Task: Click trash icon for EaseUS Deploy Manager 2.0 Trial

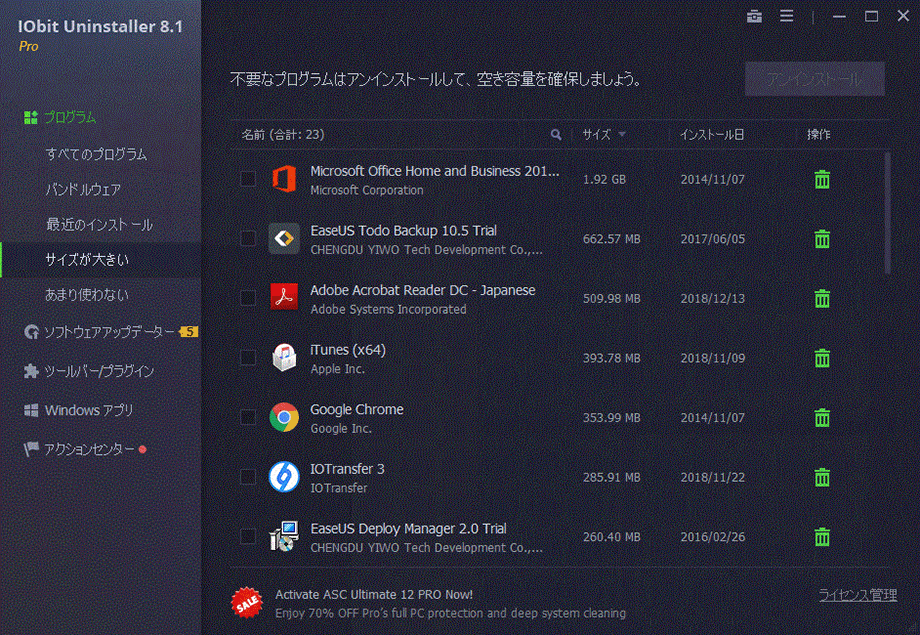Action: [822, 536]
